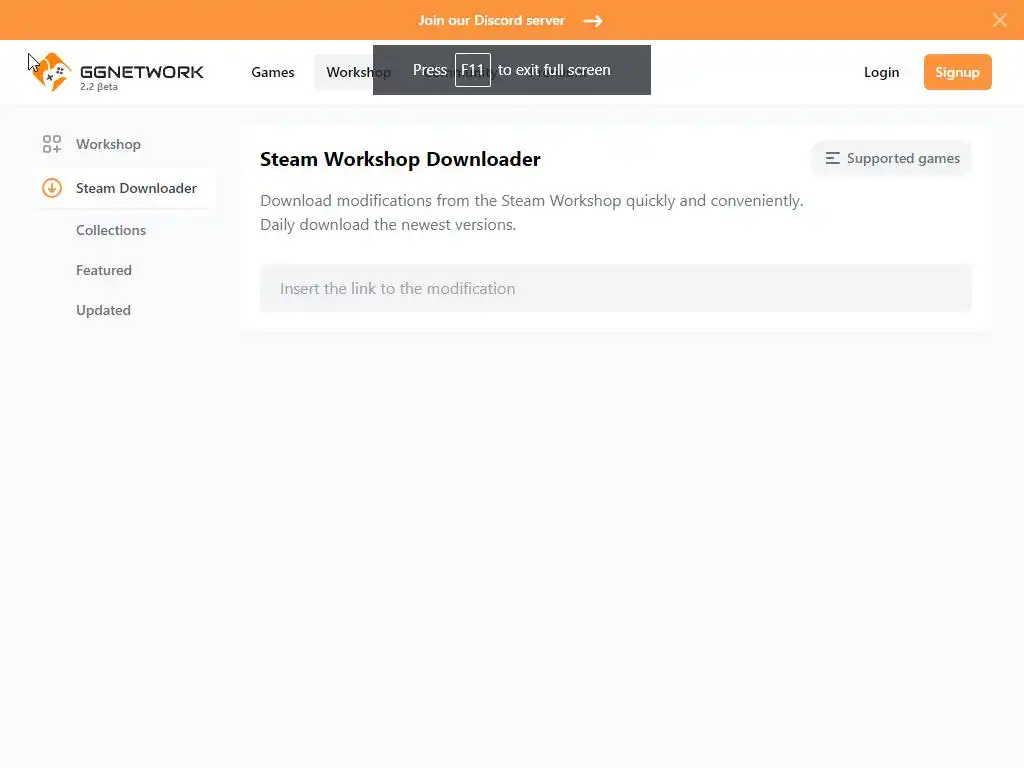Click the GGNETWORK brand name text
1024x768 pixels.
click(142, 71)
